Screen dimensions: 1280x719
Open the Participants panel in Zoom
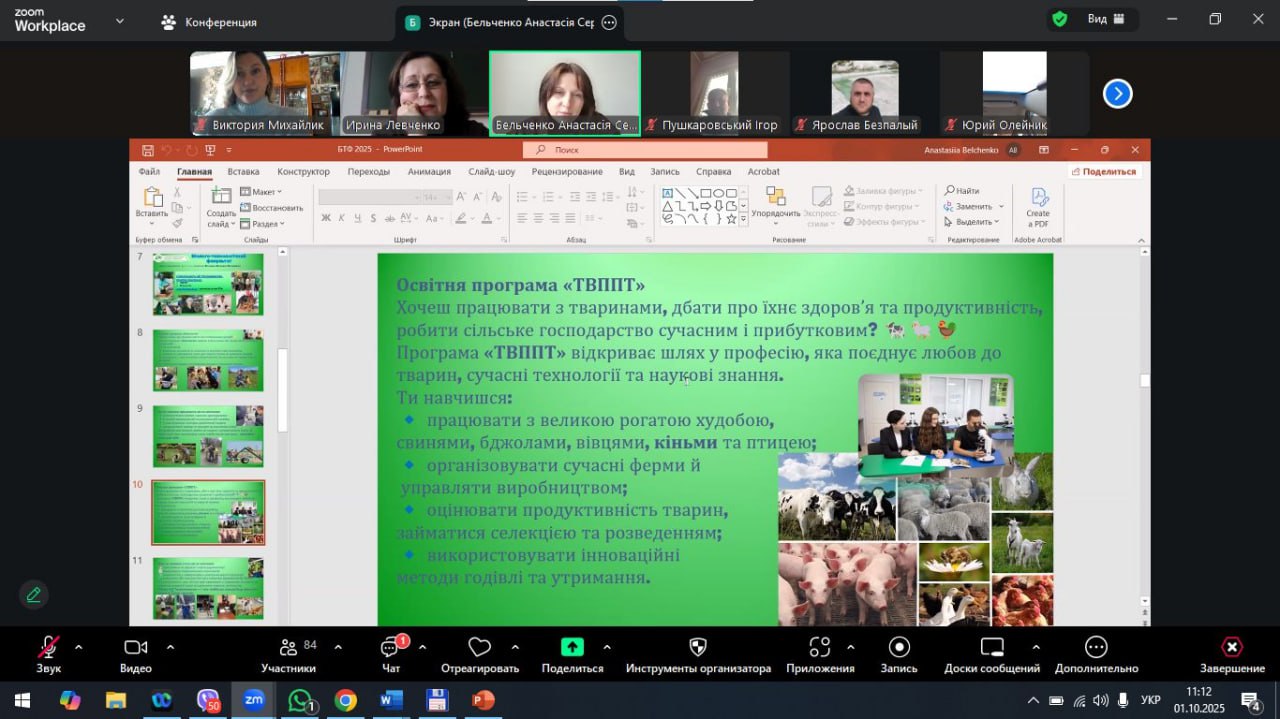tap(289, 647)
